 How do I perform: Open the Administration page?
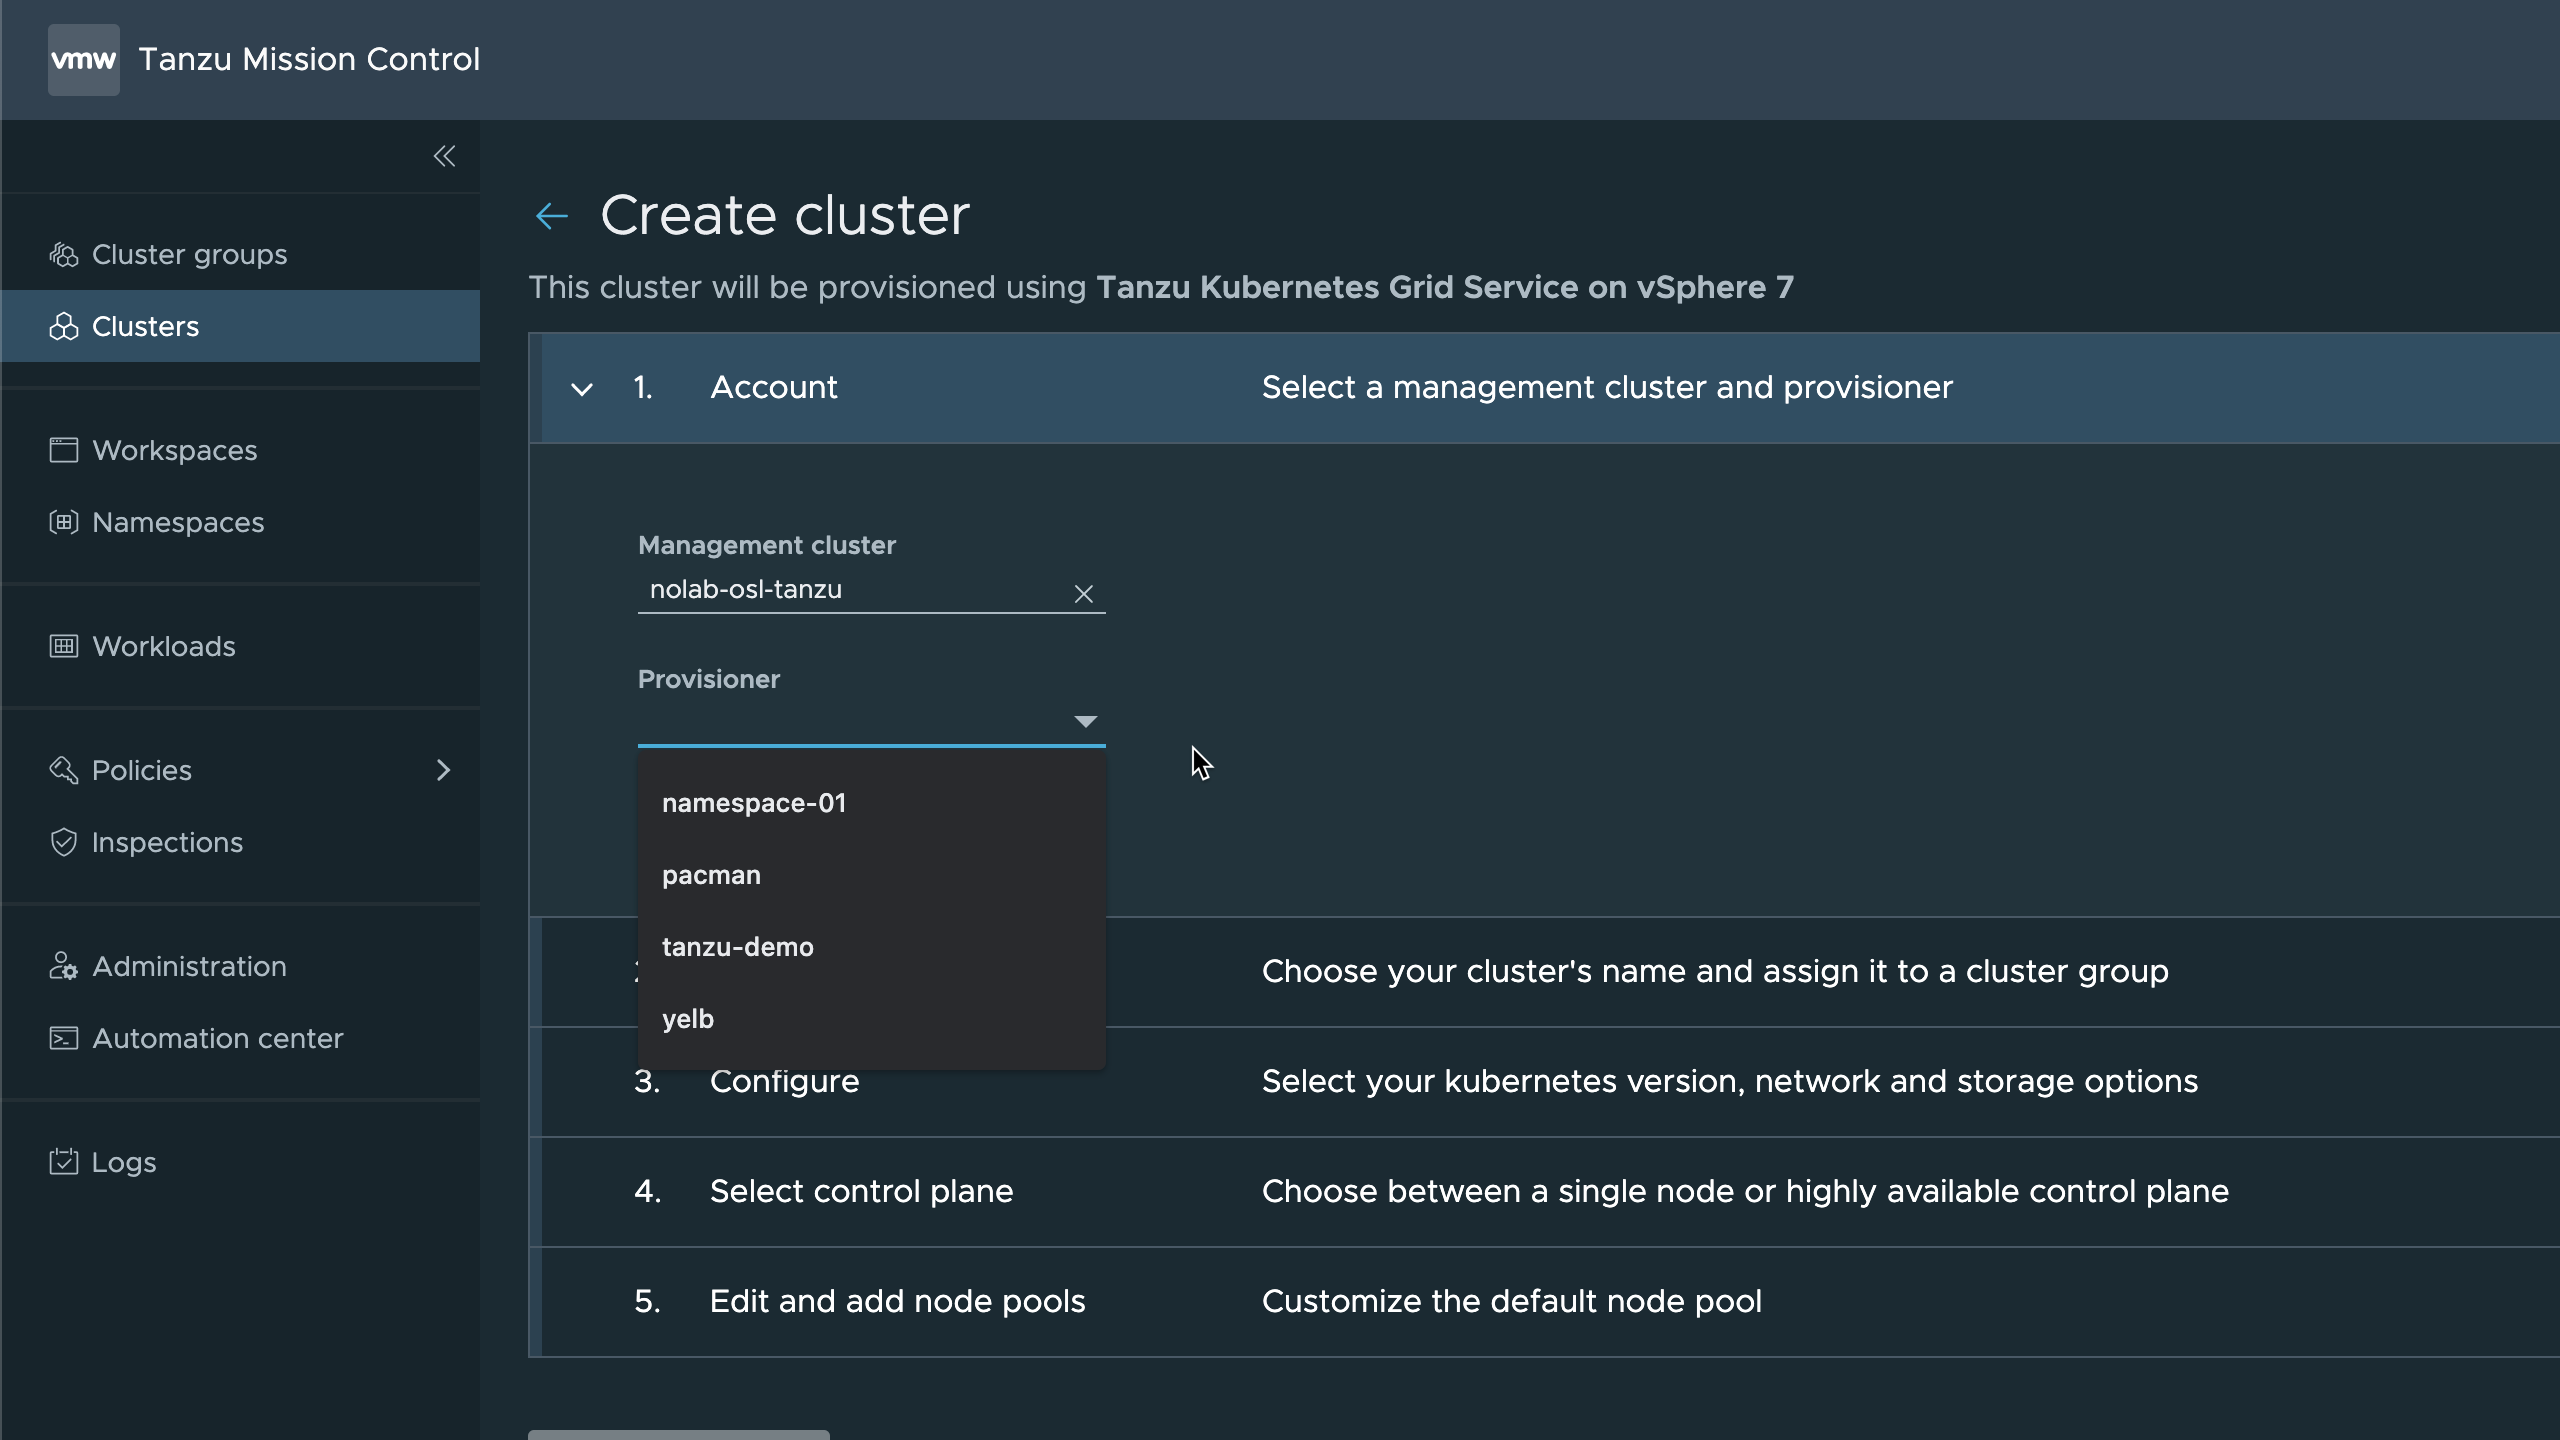240,966
